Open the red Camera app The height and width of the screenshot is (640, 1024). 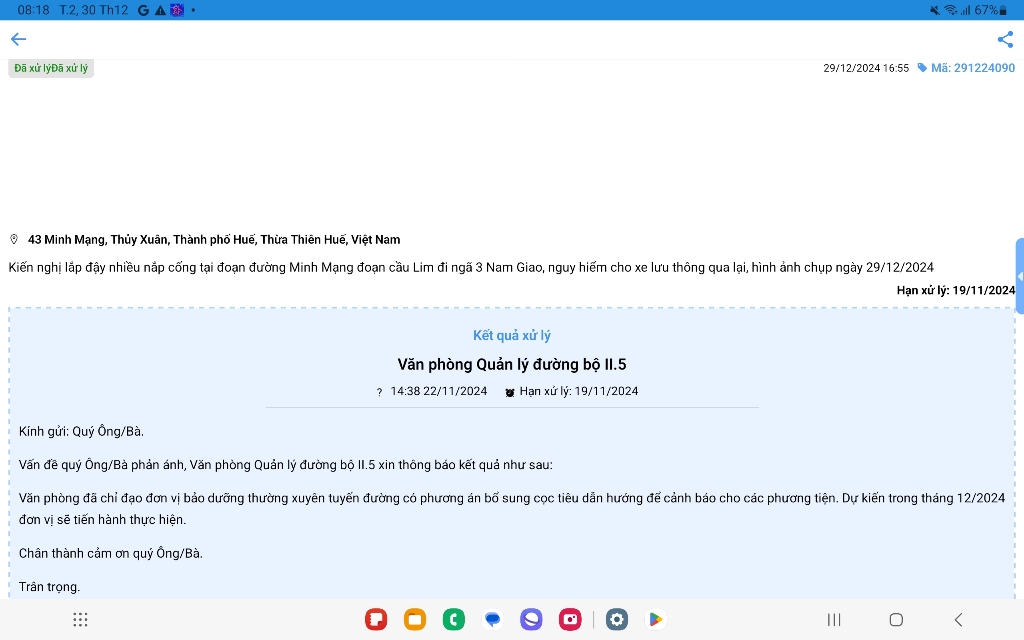pyautogui.click(x=570, y=620)
